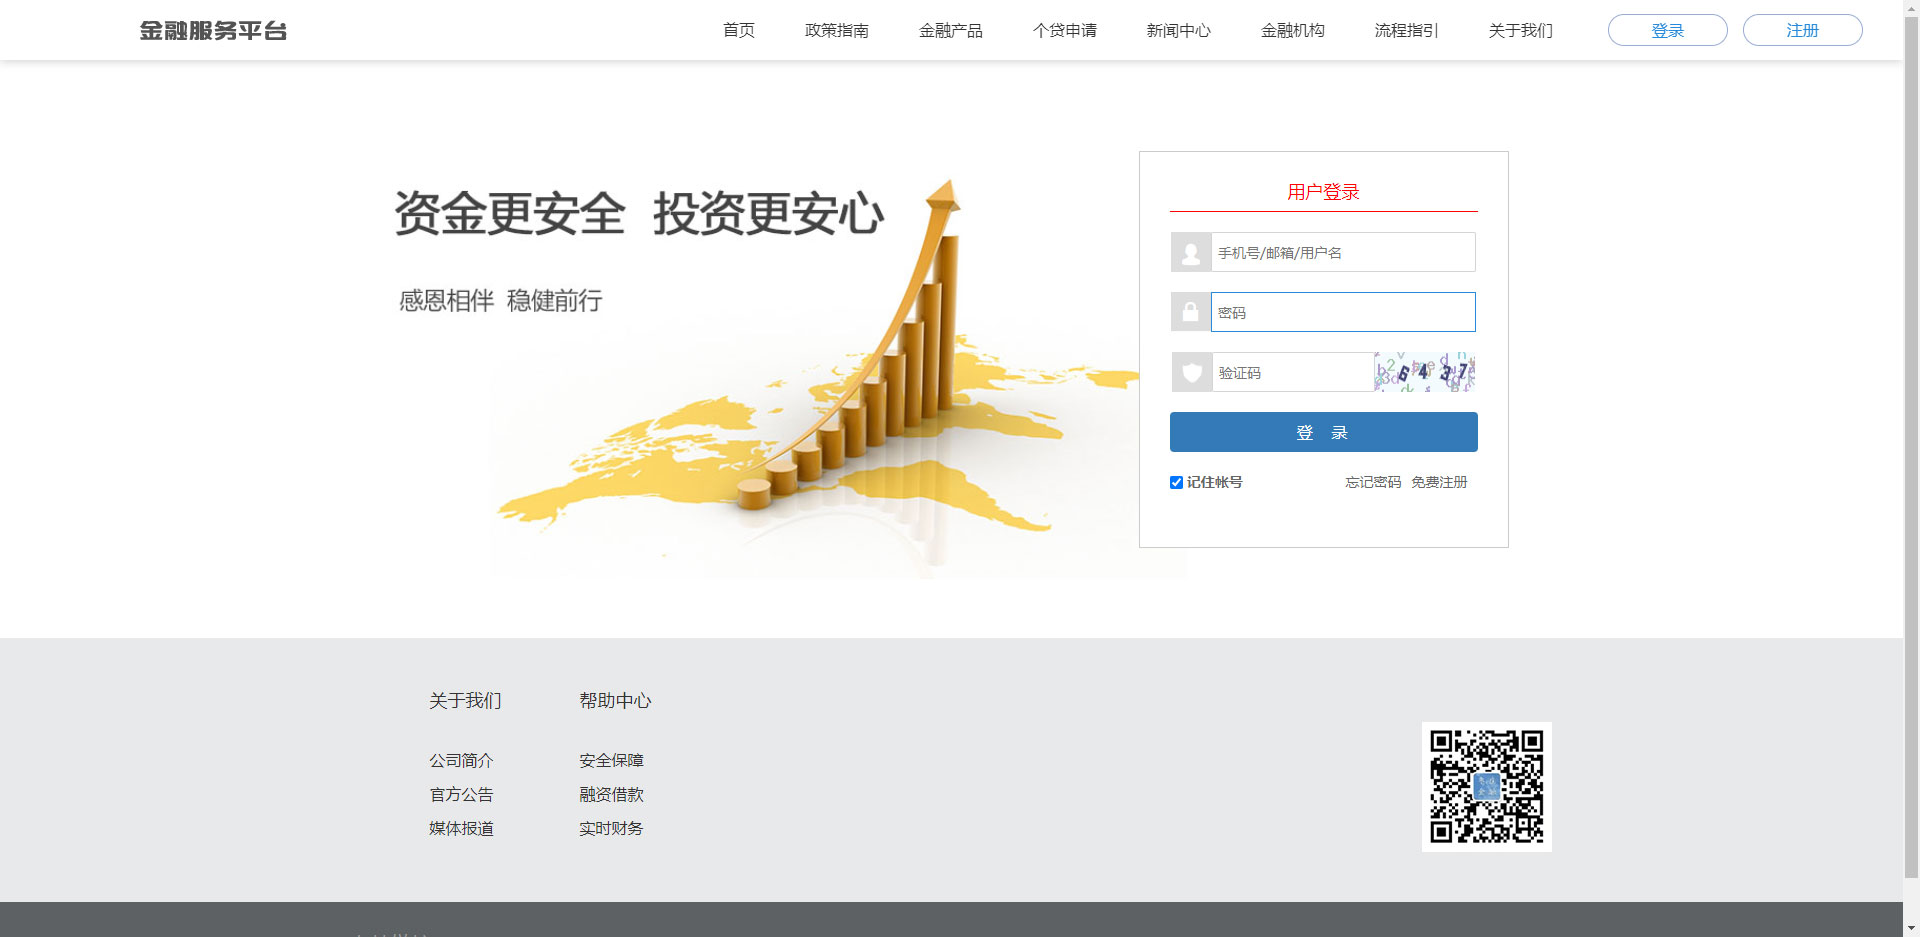The height and width of the screenshot is (937, 1920).
Task: Click the QR code image in footer
Action: pyautogui.click(x=1486, y=787)
